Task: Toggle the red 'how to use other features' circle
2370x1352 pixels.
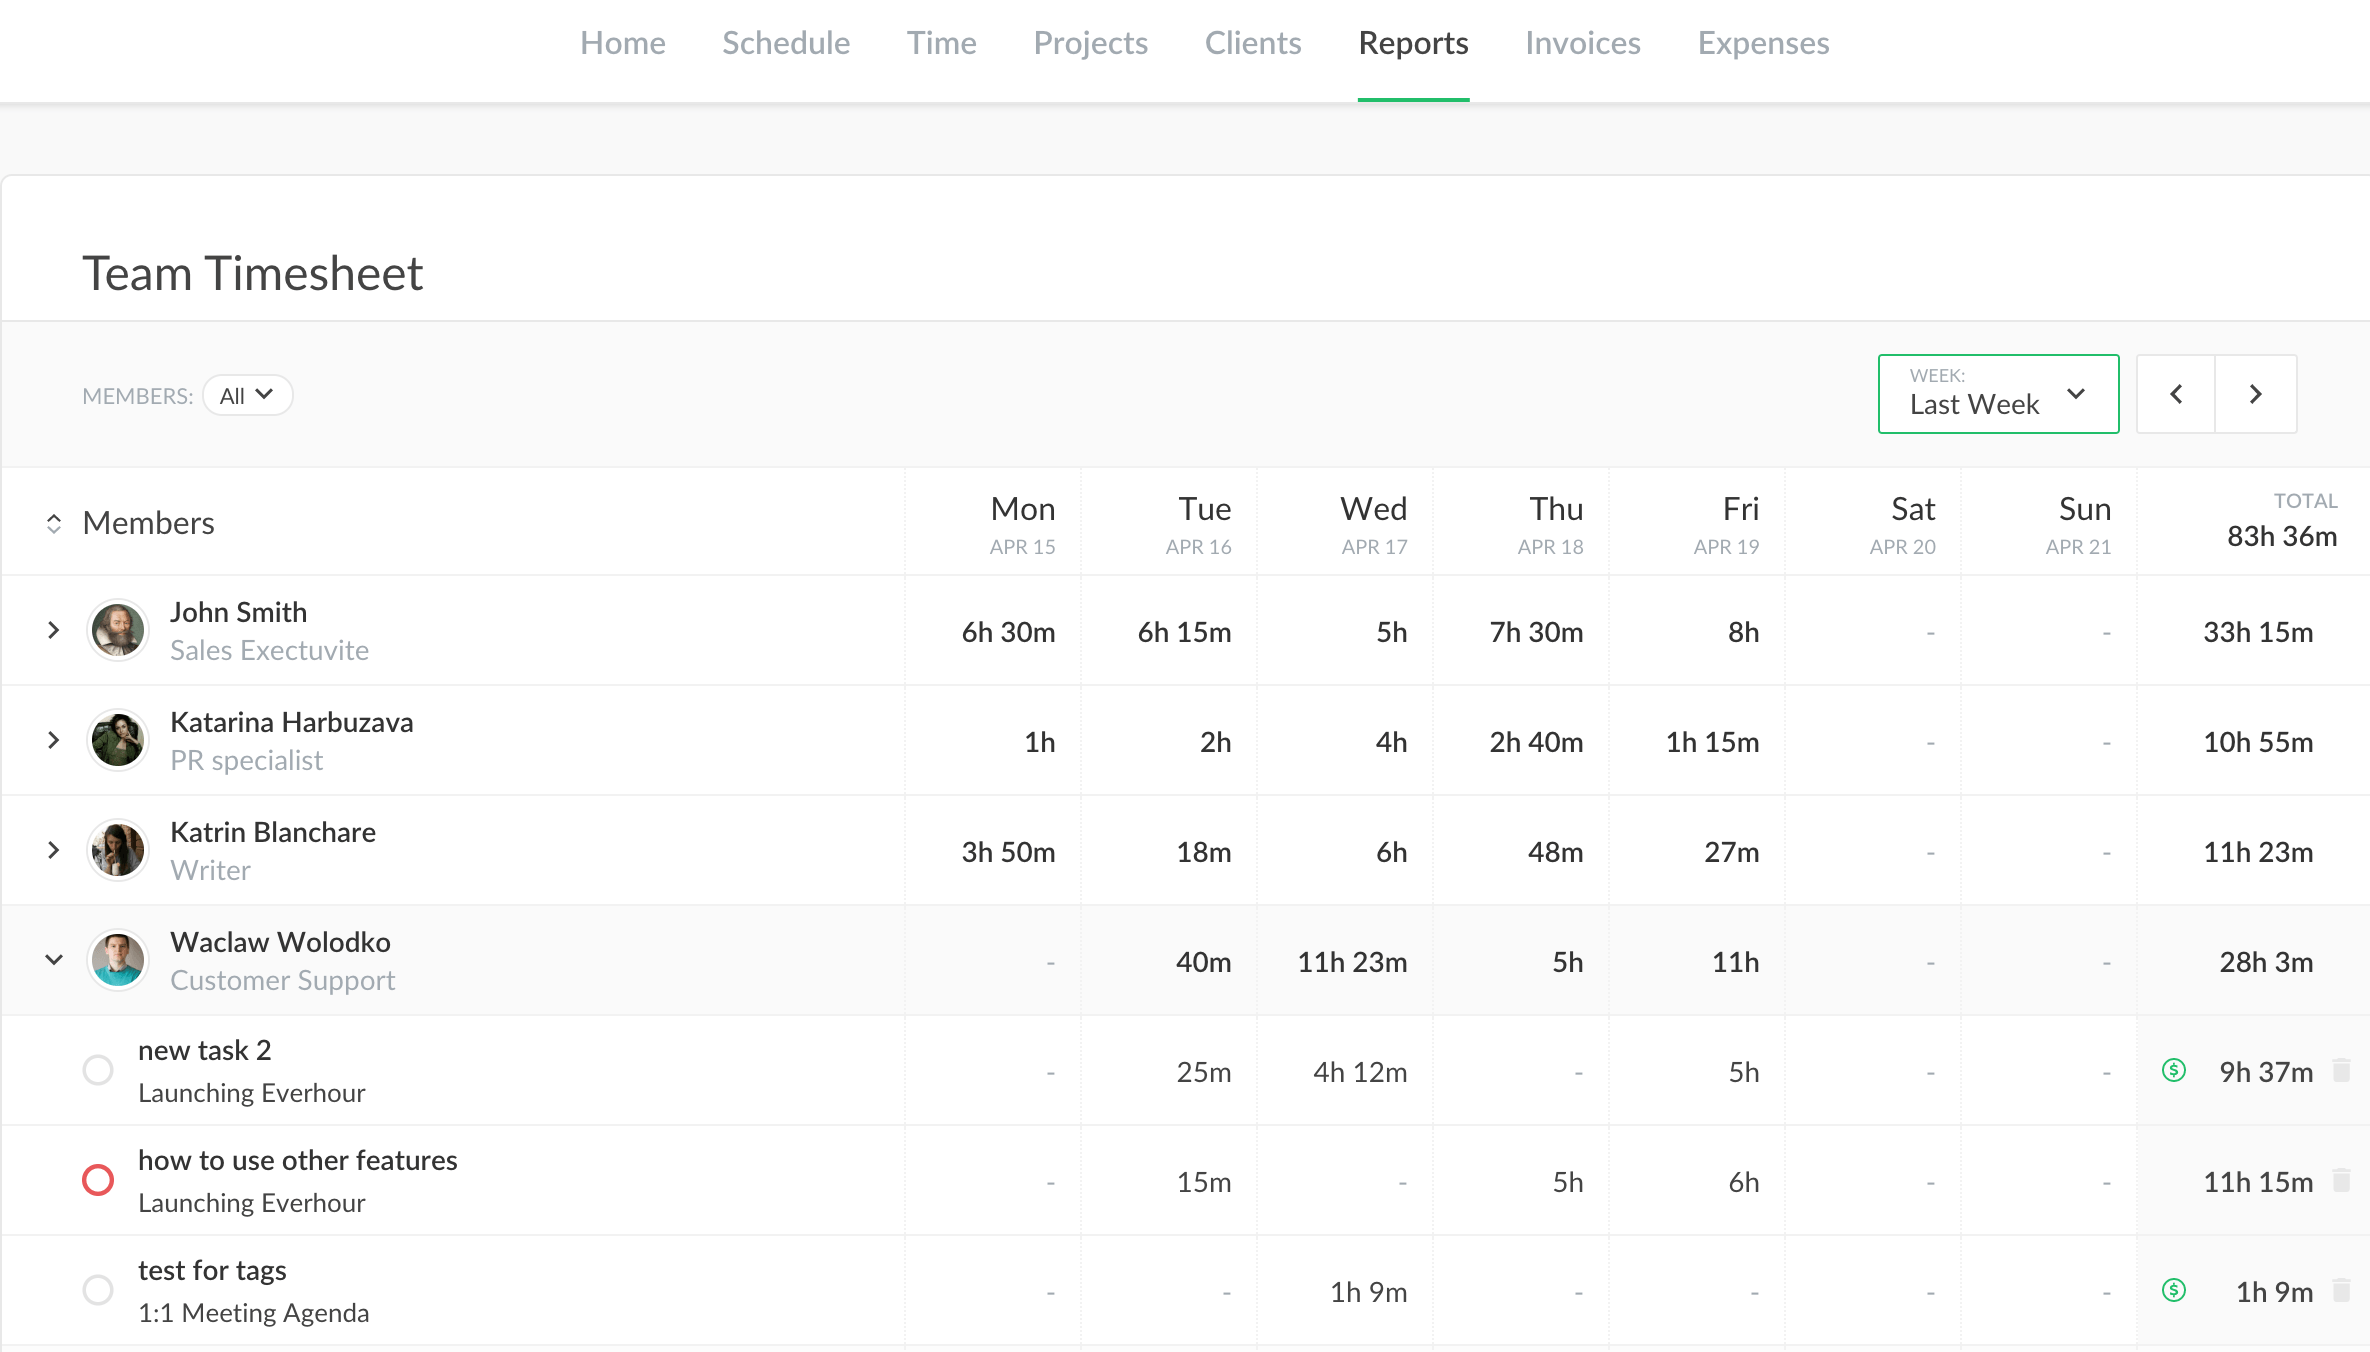Action: pos(98,1180)
